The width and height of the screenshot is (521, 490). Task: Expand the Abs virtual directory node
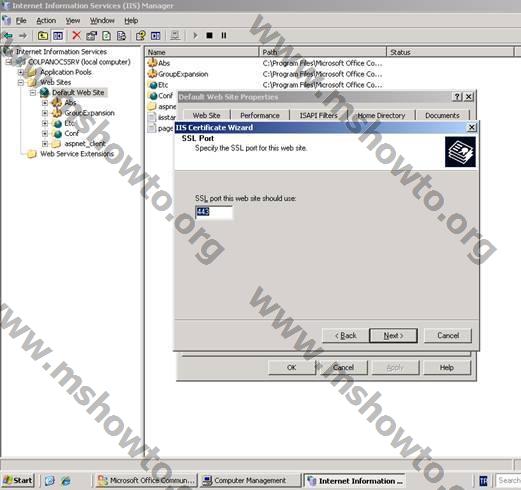(x=45, y=103)
